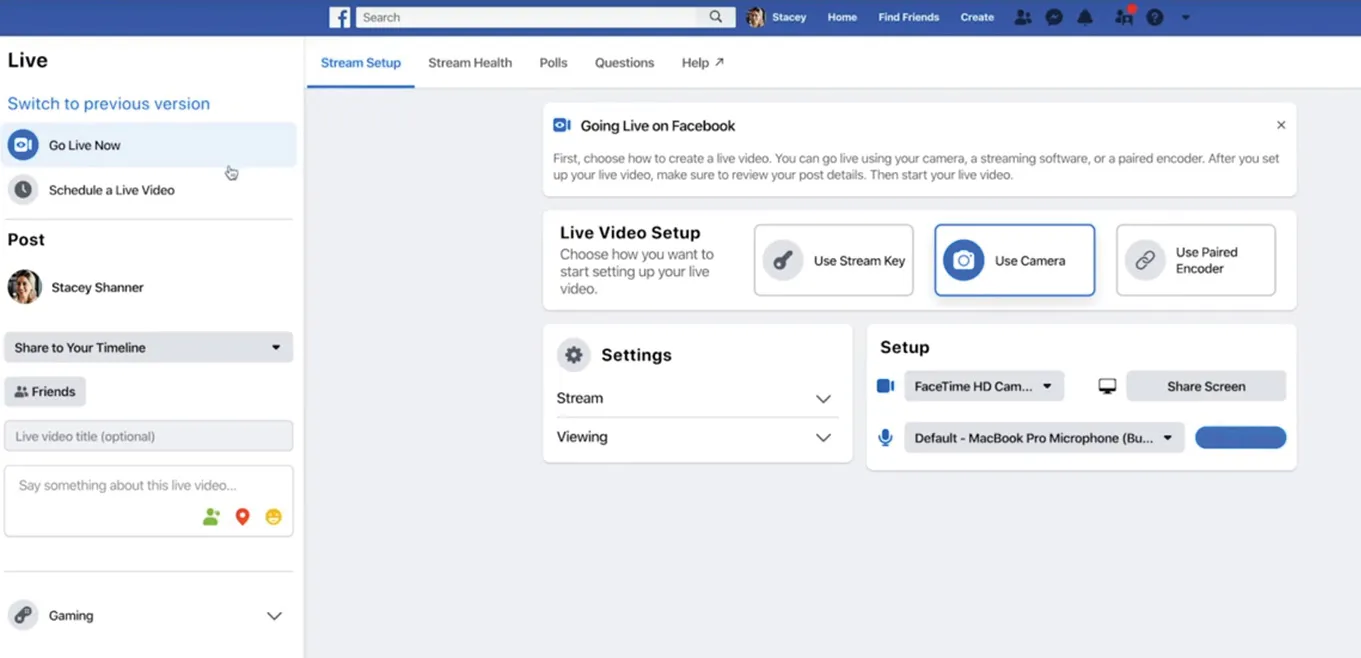Add a location with the pin icon
The height and width of the screenshot is (658, 1361).
pos(242,516)
